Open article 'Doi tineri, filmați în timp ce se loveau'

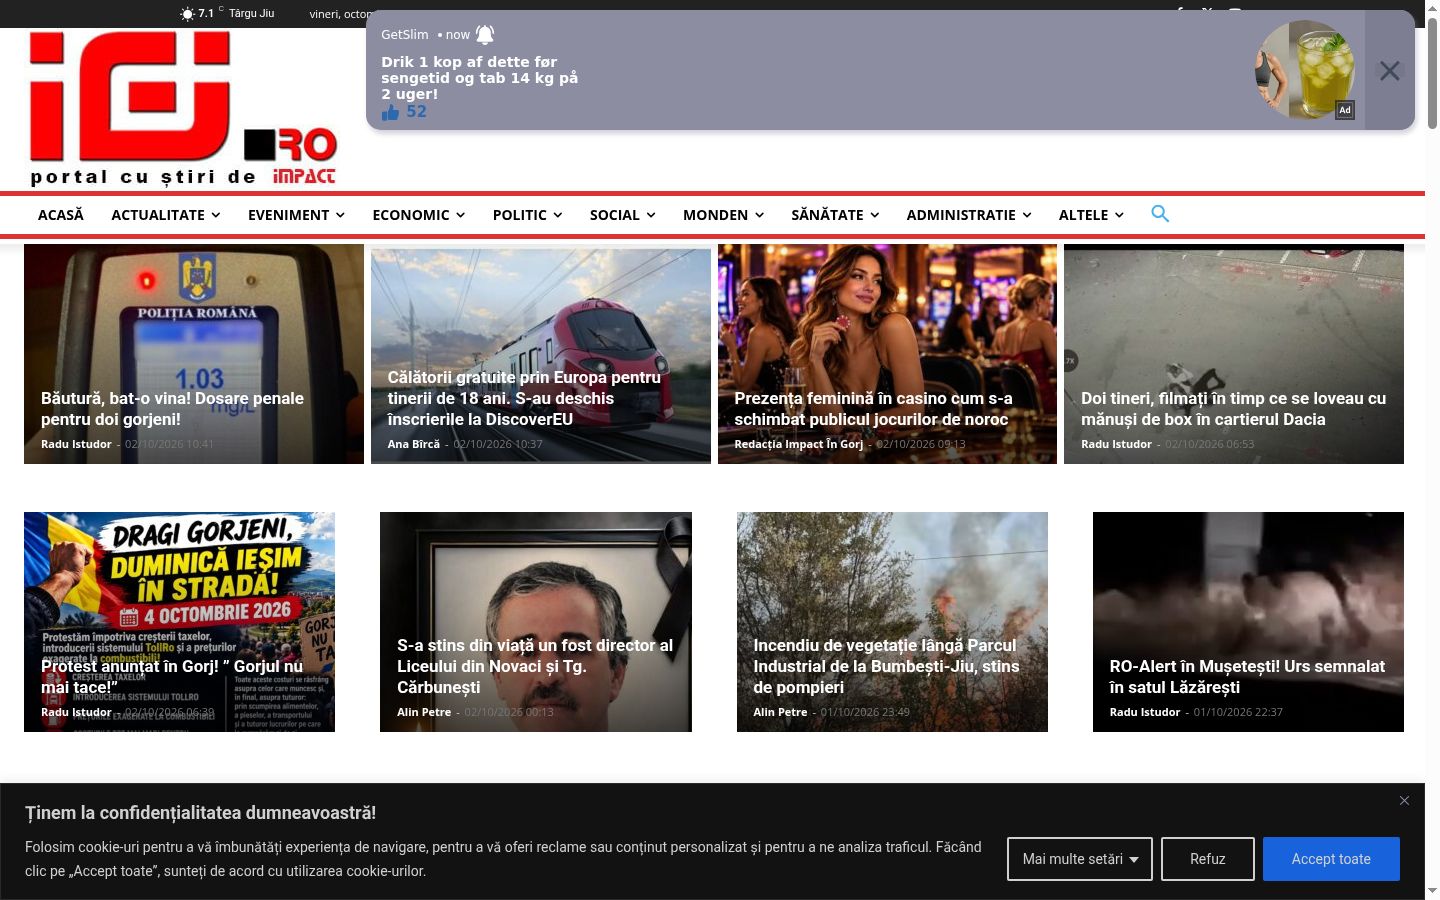1233,409
